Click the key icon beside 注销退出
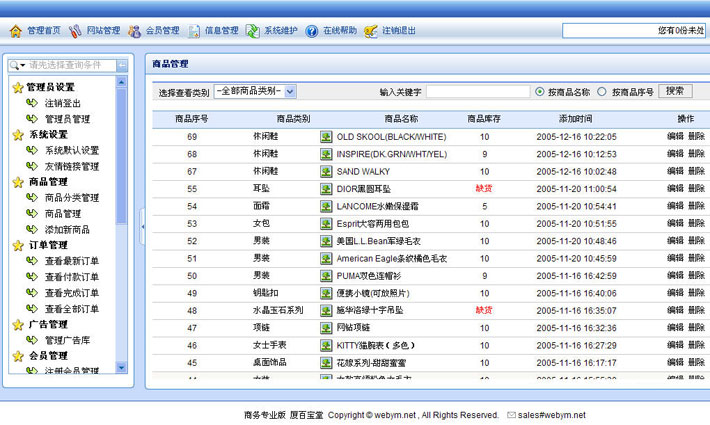 coord(371,31)
